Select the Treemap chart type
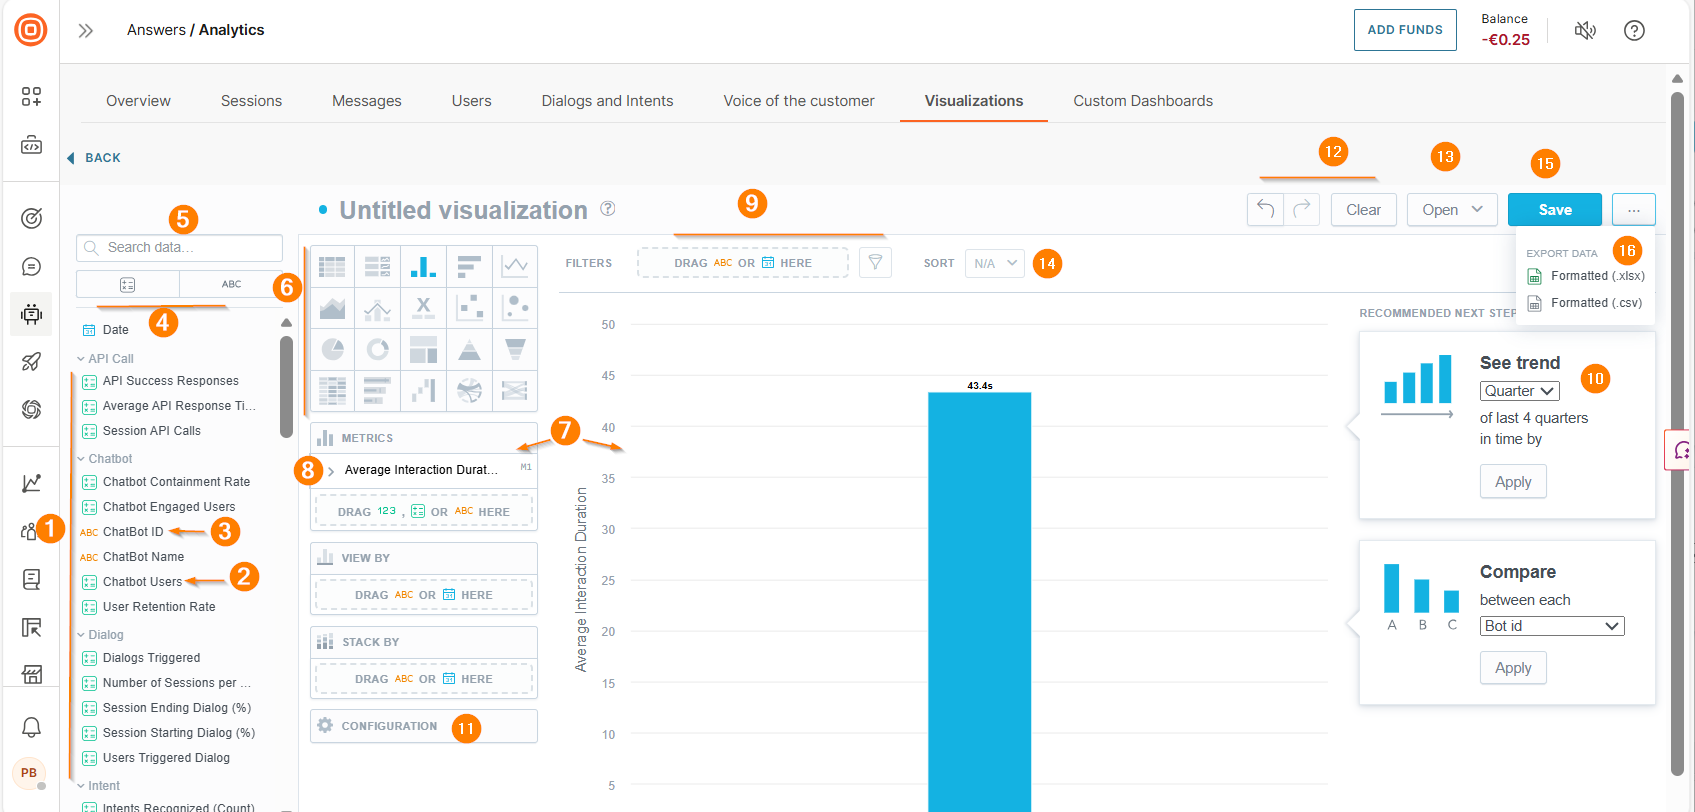Screen dimensions: 1695x812 [423, 349]
